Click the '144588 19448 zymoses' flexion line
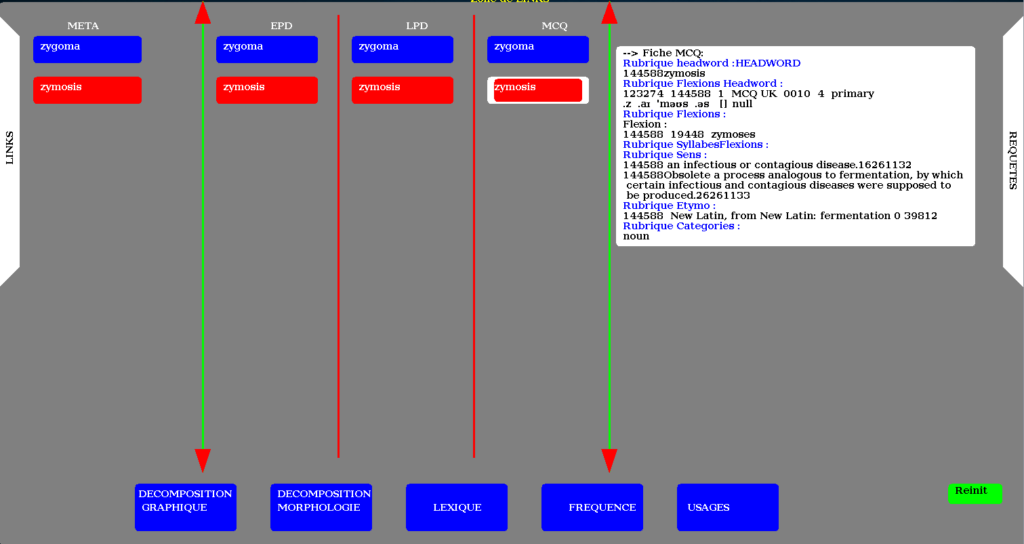This screenshot has width=1024, height=544. point(689,135)
